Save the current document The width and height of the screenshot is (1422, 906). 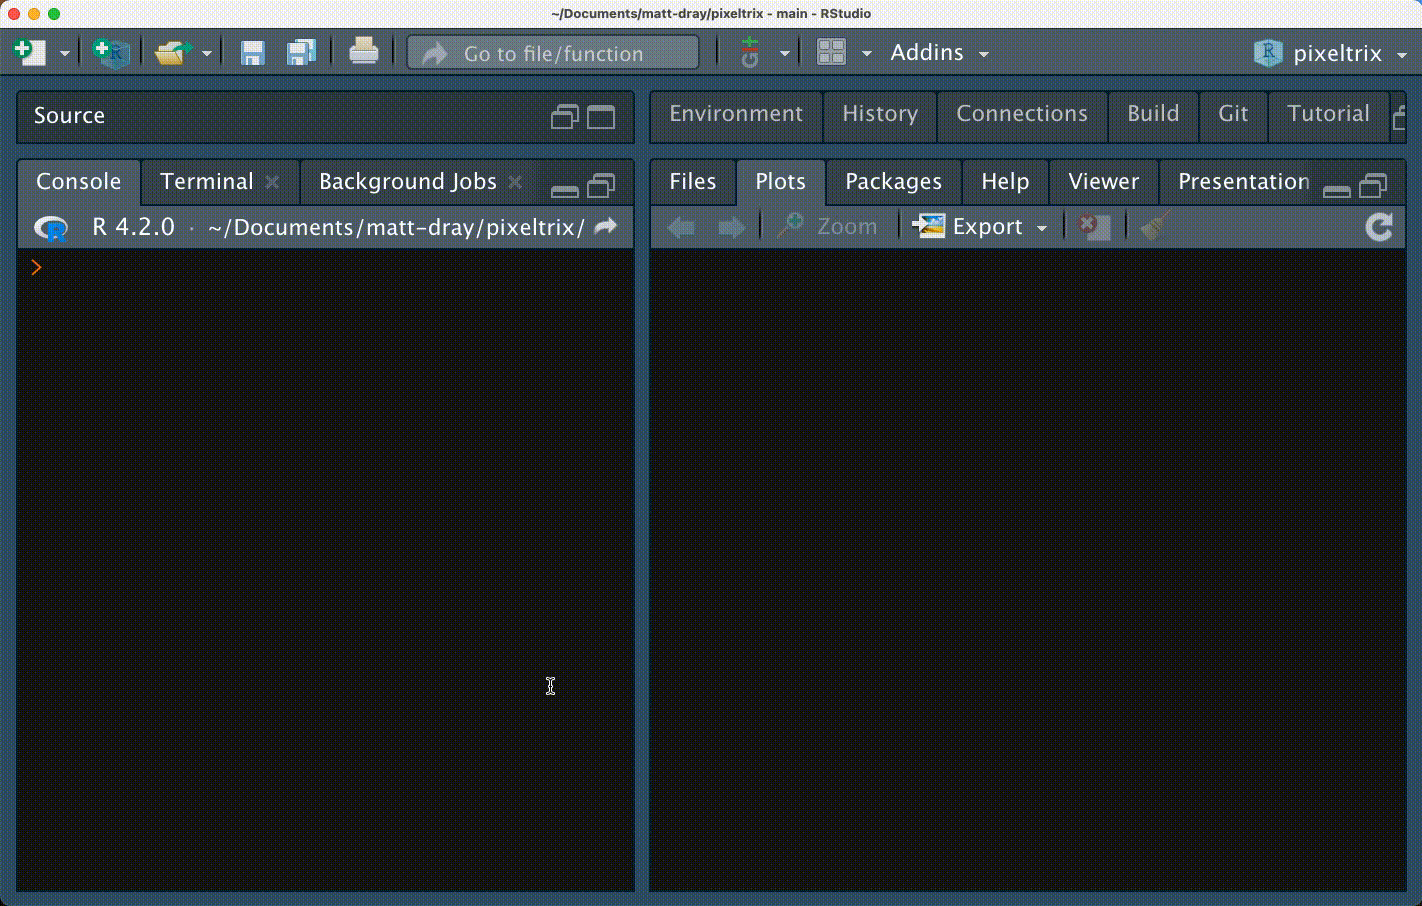point(251,51)
